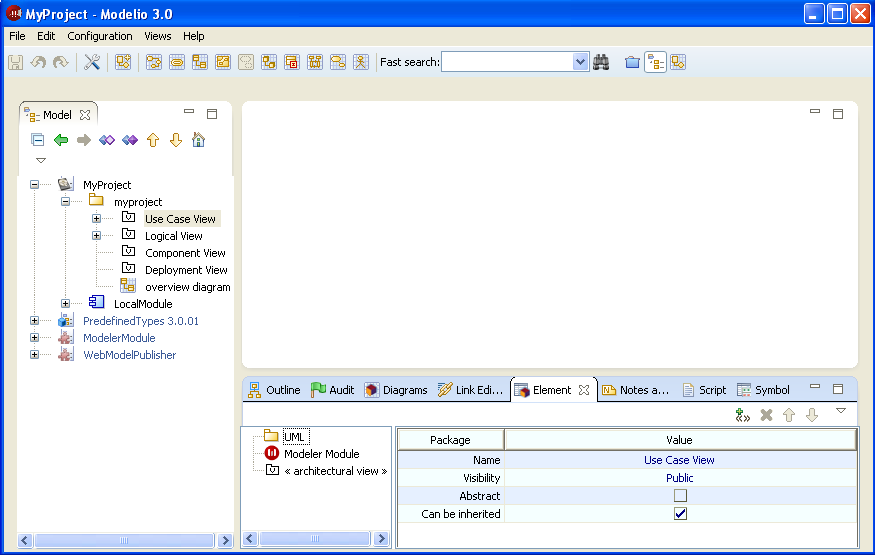Click the Save project toolbar icon

(x=16, y=62)
